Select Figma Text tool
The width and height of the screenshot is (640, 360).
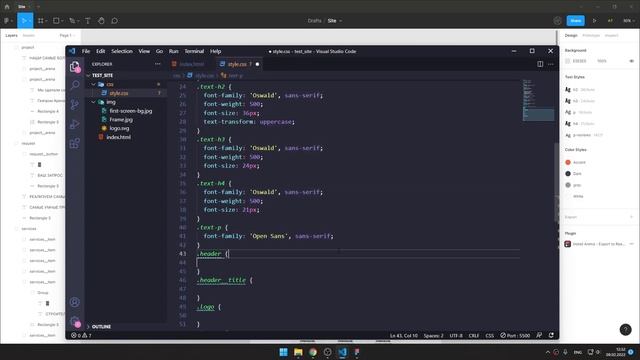88,20
